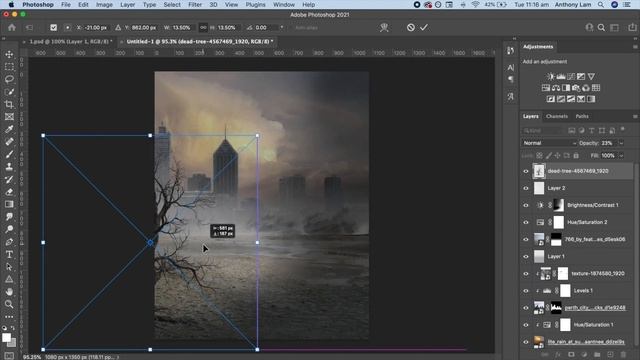Open the Layers panel menu

click(x=635, y=116)
